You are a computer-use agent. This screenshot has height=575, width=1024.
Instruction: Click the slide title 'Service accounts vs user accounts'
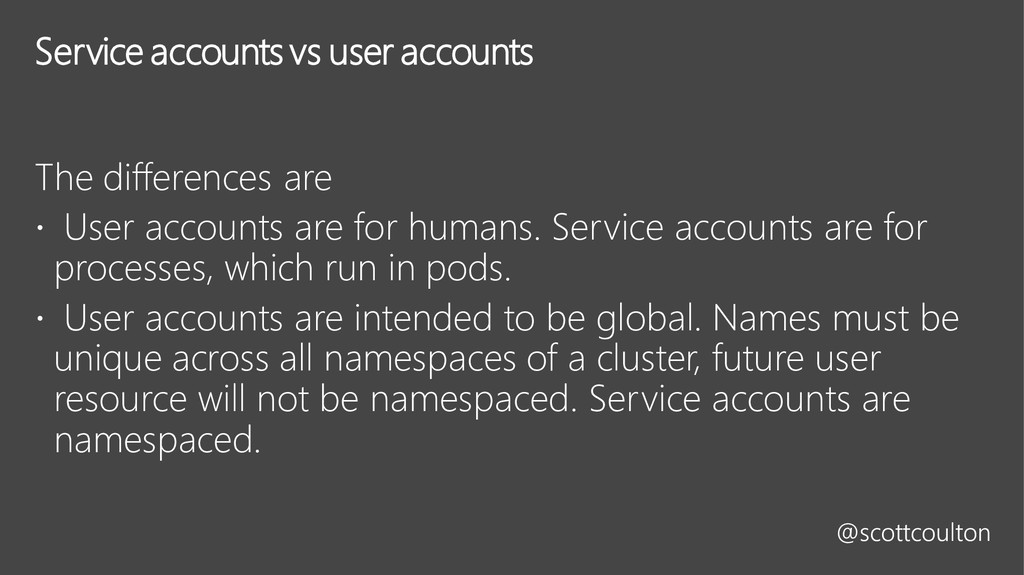tap(284, 52)
